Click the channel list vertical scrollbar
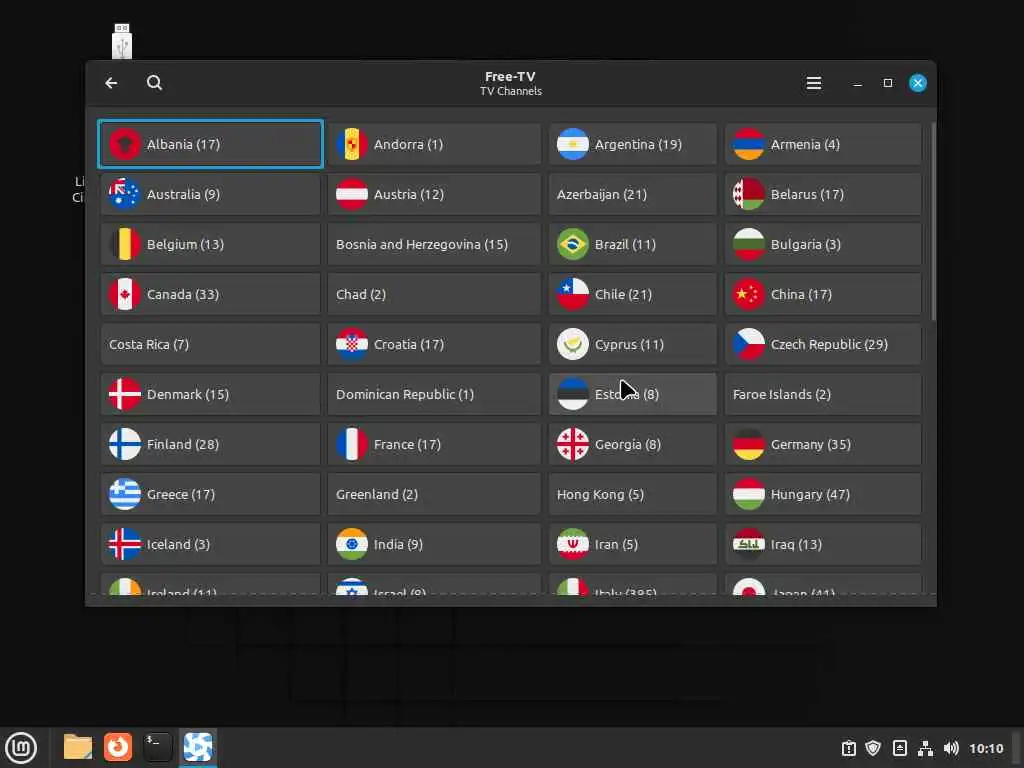Screen dimensions: 1024x768 933,221
